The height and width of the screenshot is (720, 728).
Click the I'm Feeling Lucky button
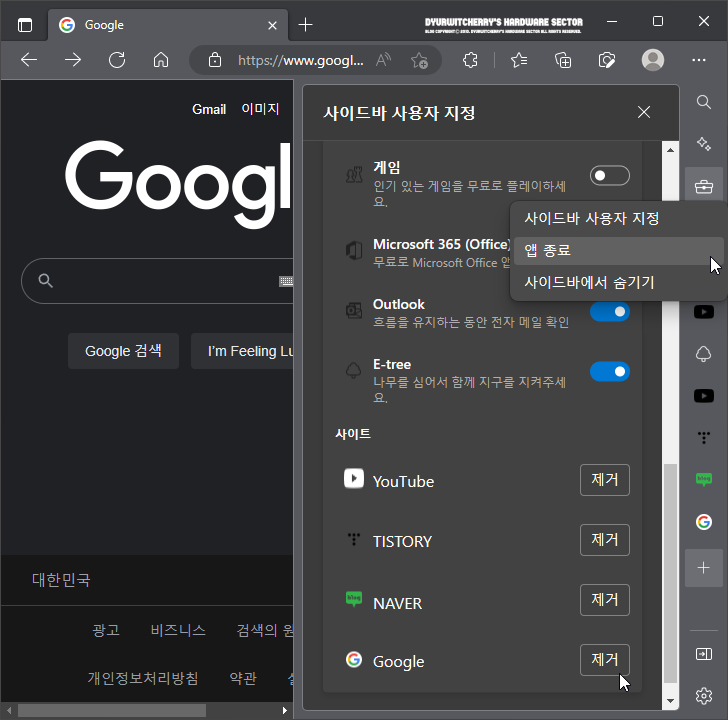click(242, 351)
